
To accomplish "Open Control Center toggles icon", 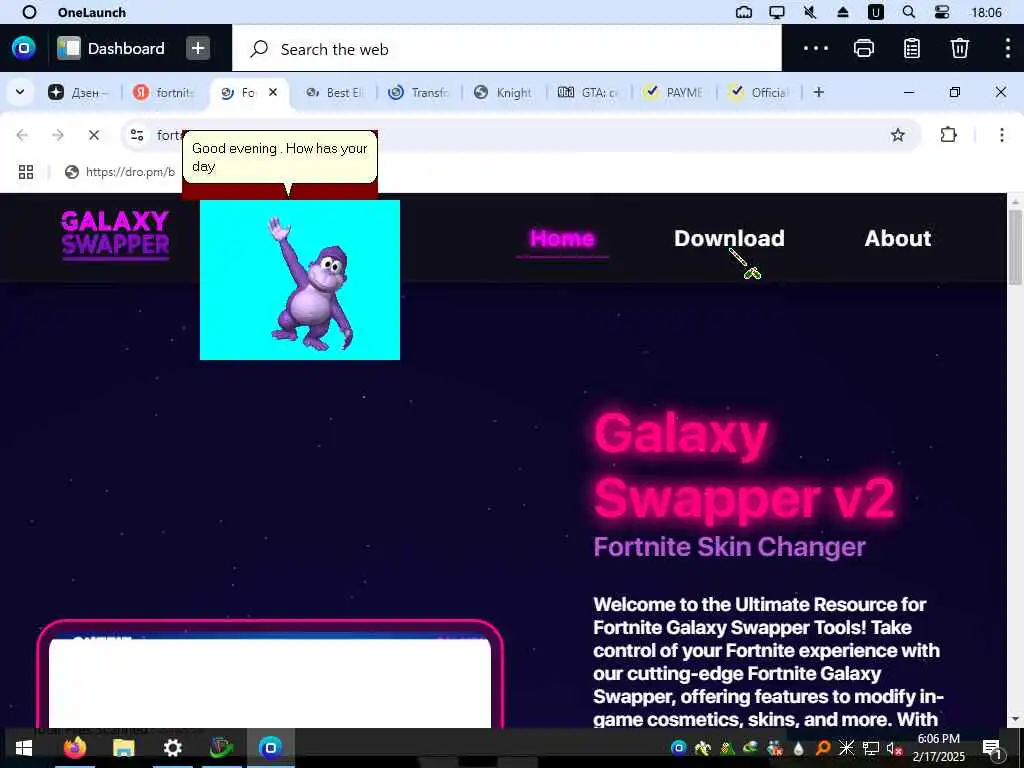I will 942,12.
